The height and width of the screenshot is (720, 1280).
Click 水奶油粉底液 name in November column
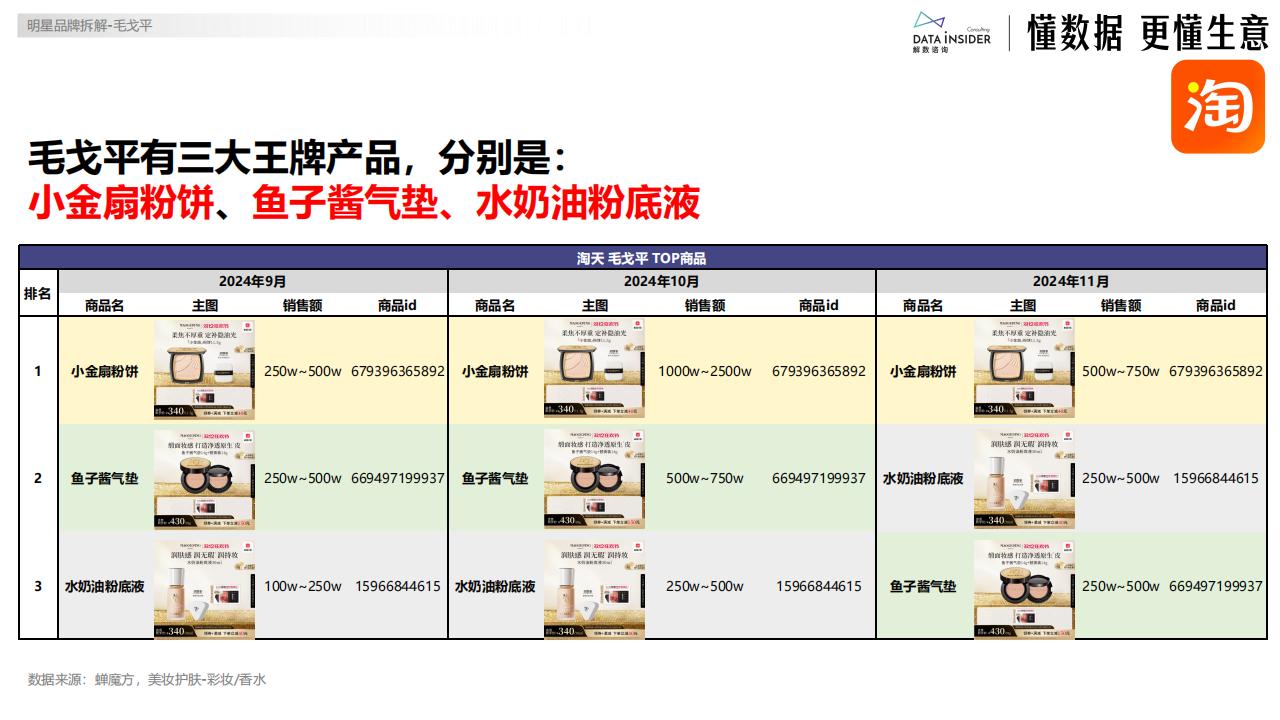(923, 479)
